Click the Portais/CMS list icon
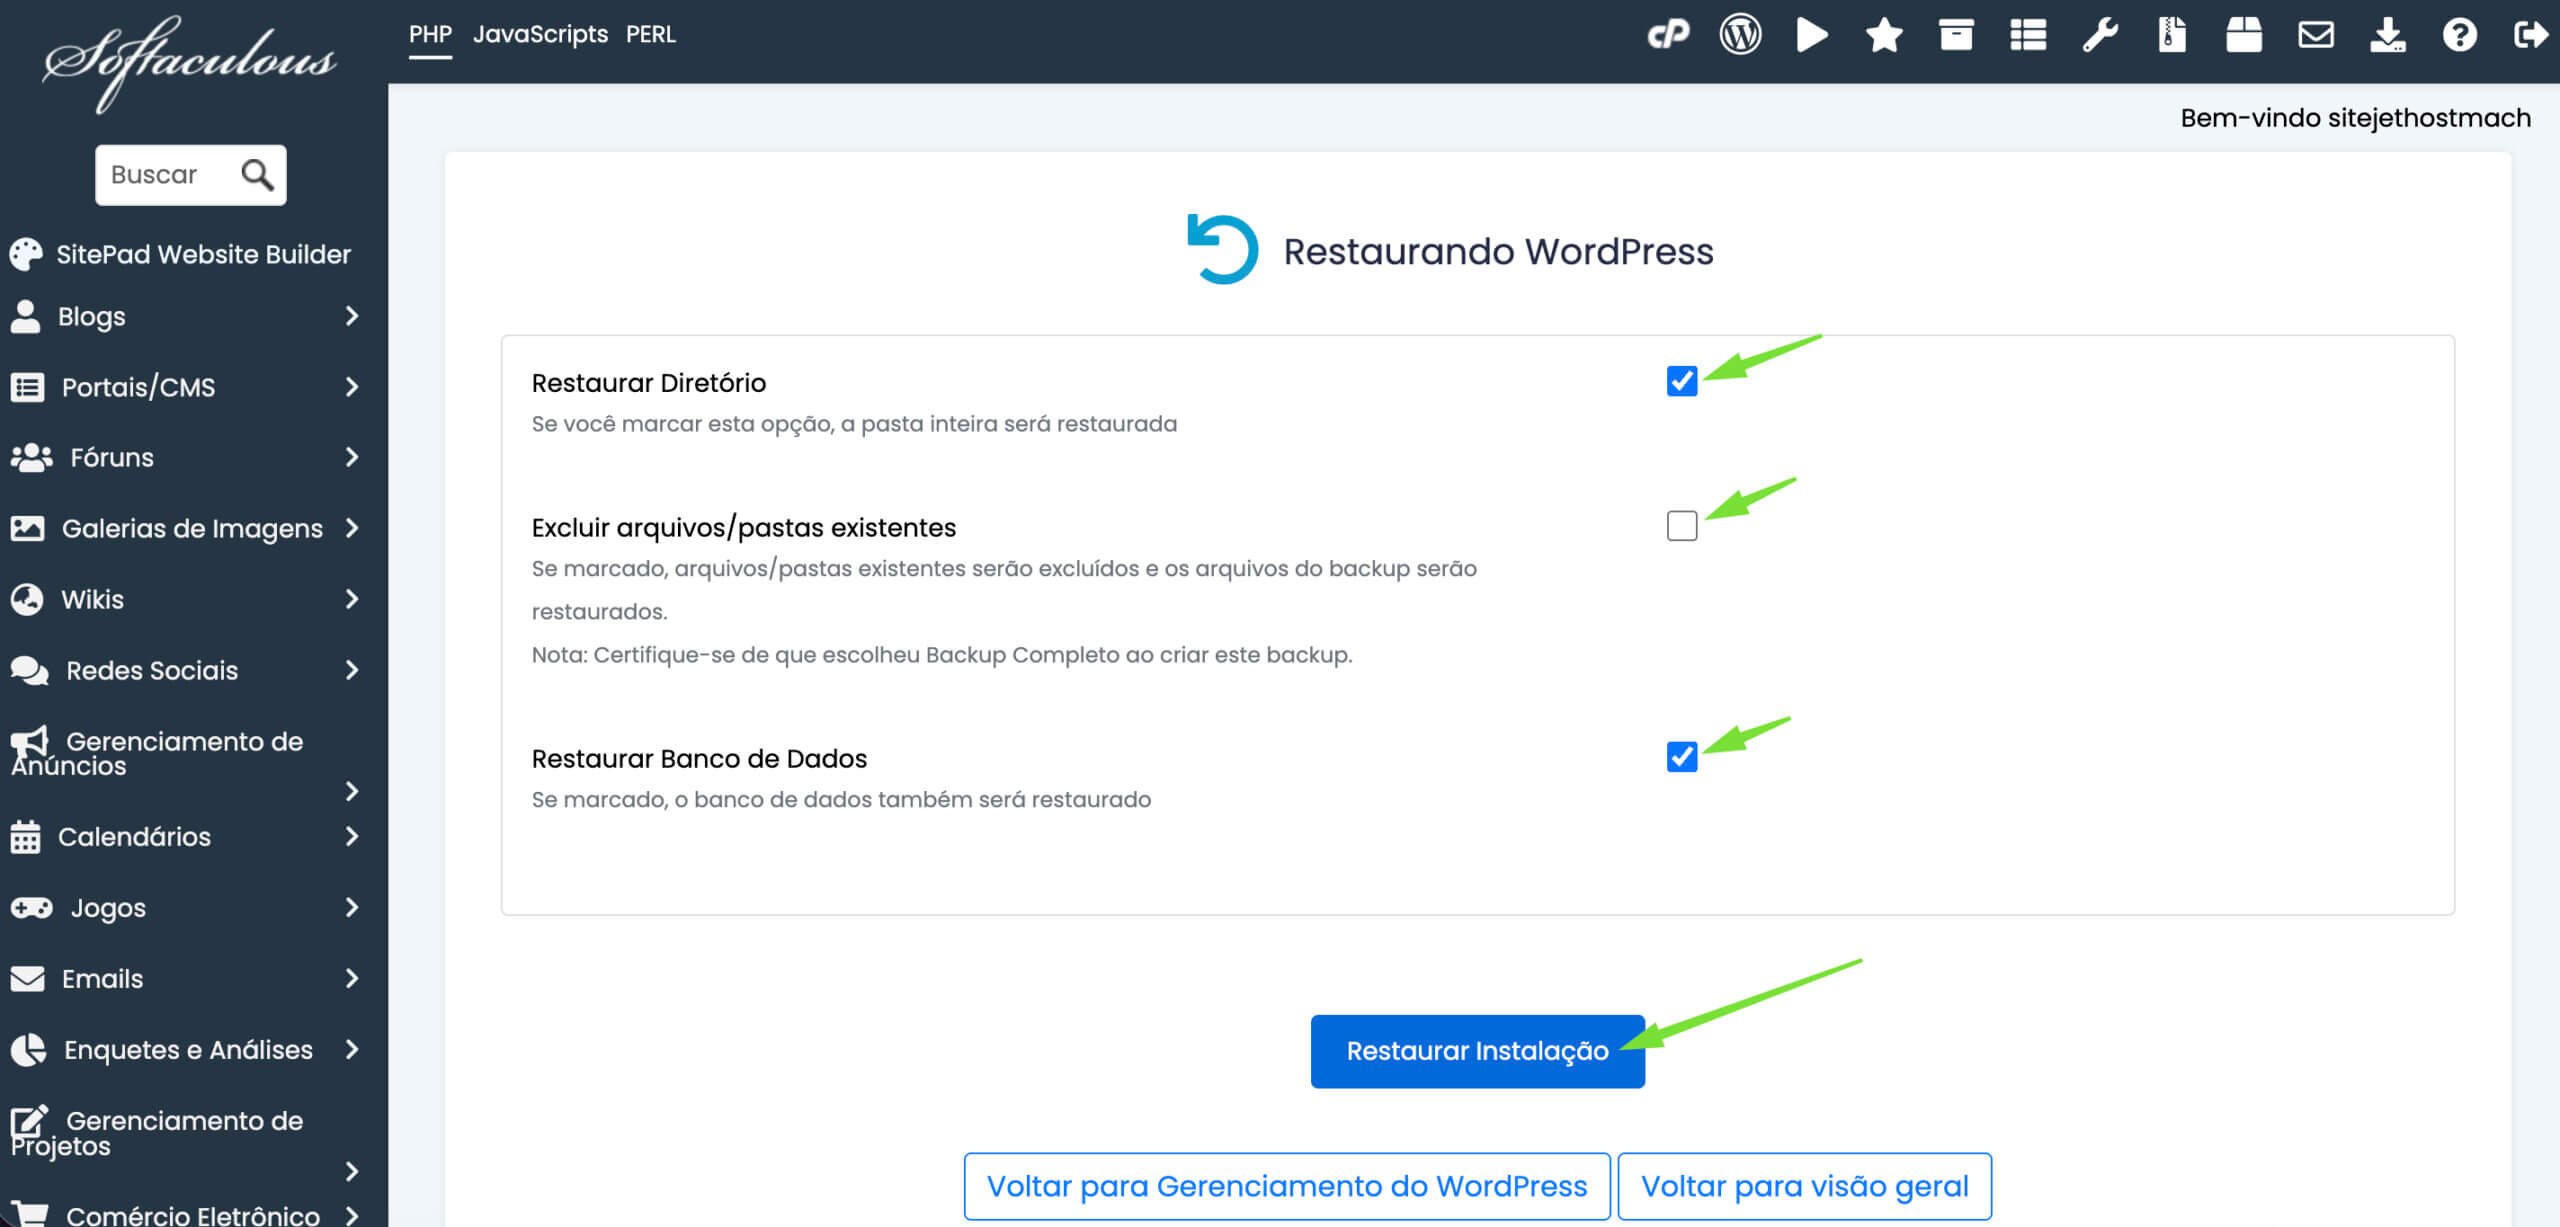This screenshot has width=2560, height=1227. click(x=27, y=387)
